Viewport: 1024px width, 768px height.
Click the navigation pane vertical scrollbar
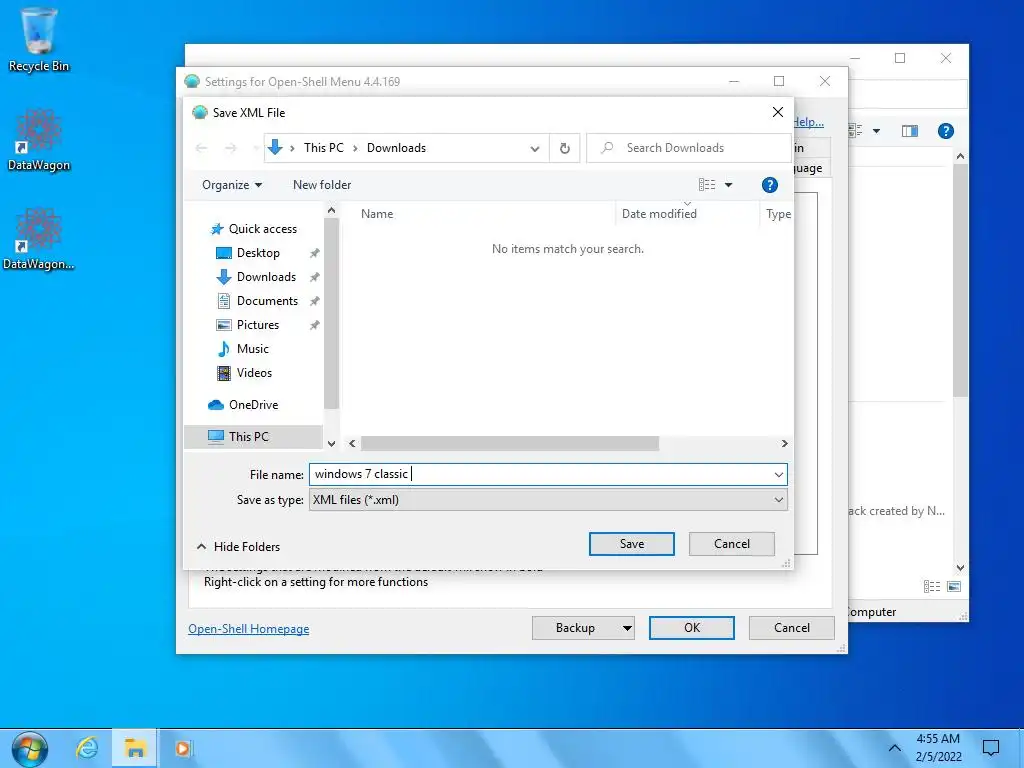click(331, 313)
